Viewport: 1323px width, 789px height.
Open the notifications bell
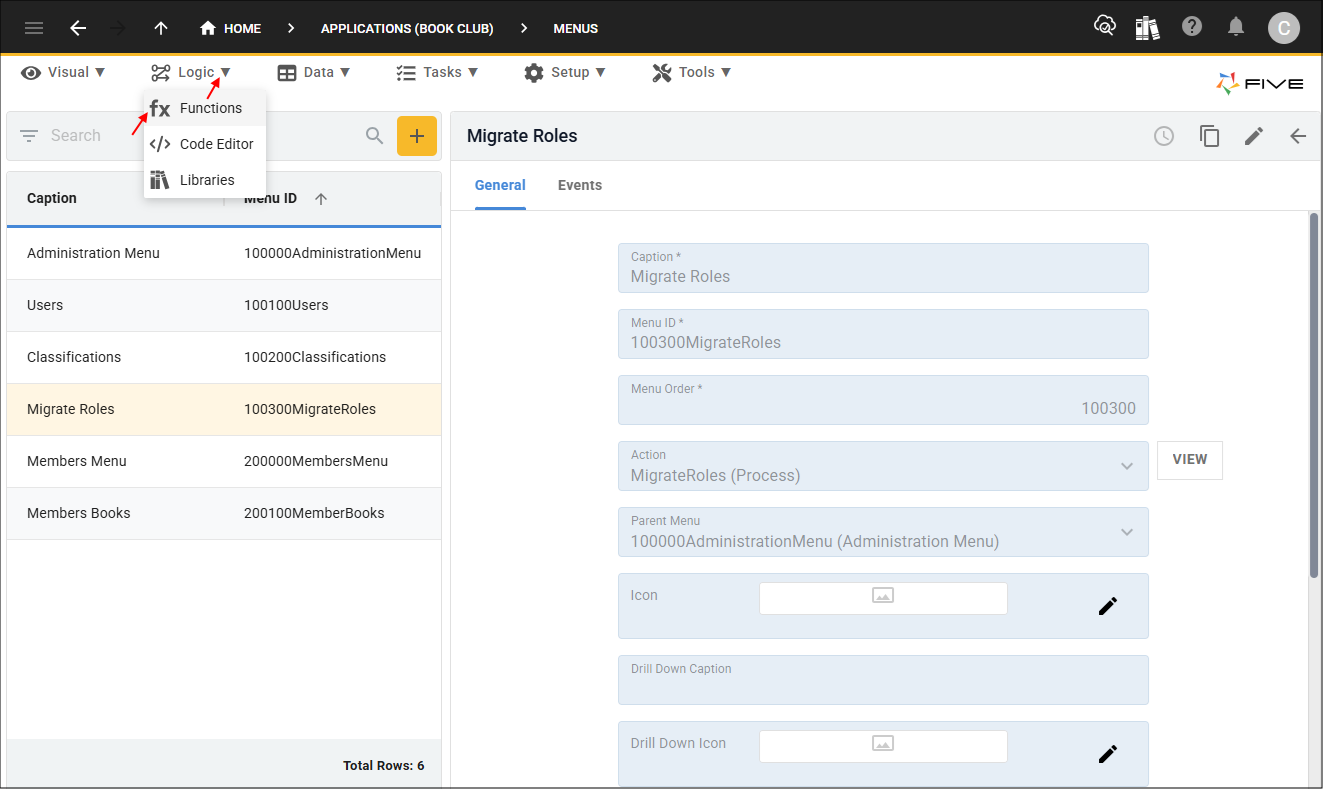coord(1237,27)
